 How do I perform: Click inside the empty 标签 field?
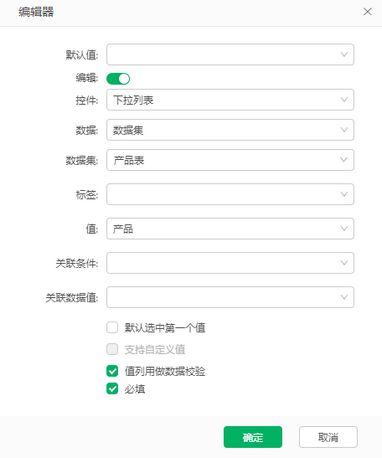(x=230, y=194)
